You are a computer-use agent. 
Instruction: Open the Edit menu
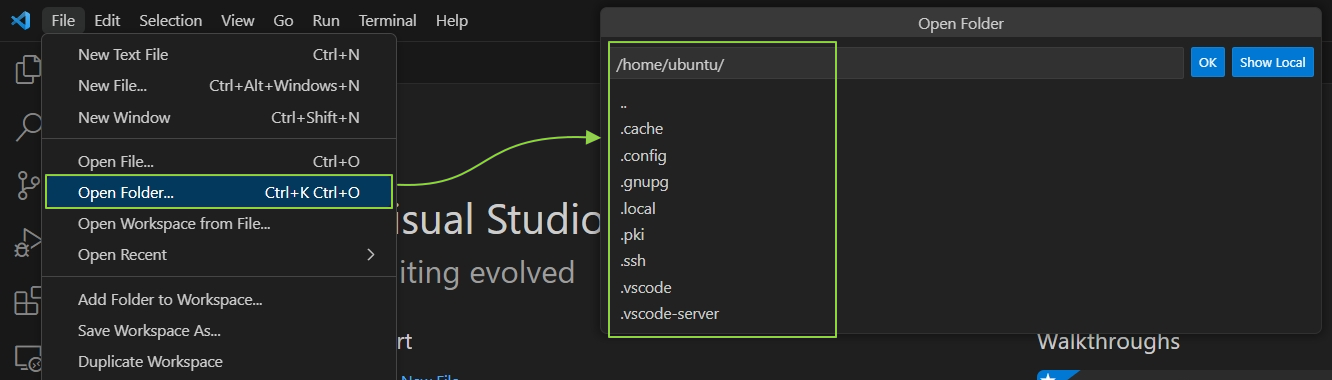tap(107, 20)
